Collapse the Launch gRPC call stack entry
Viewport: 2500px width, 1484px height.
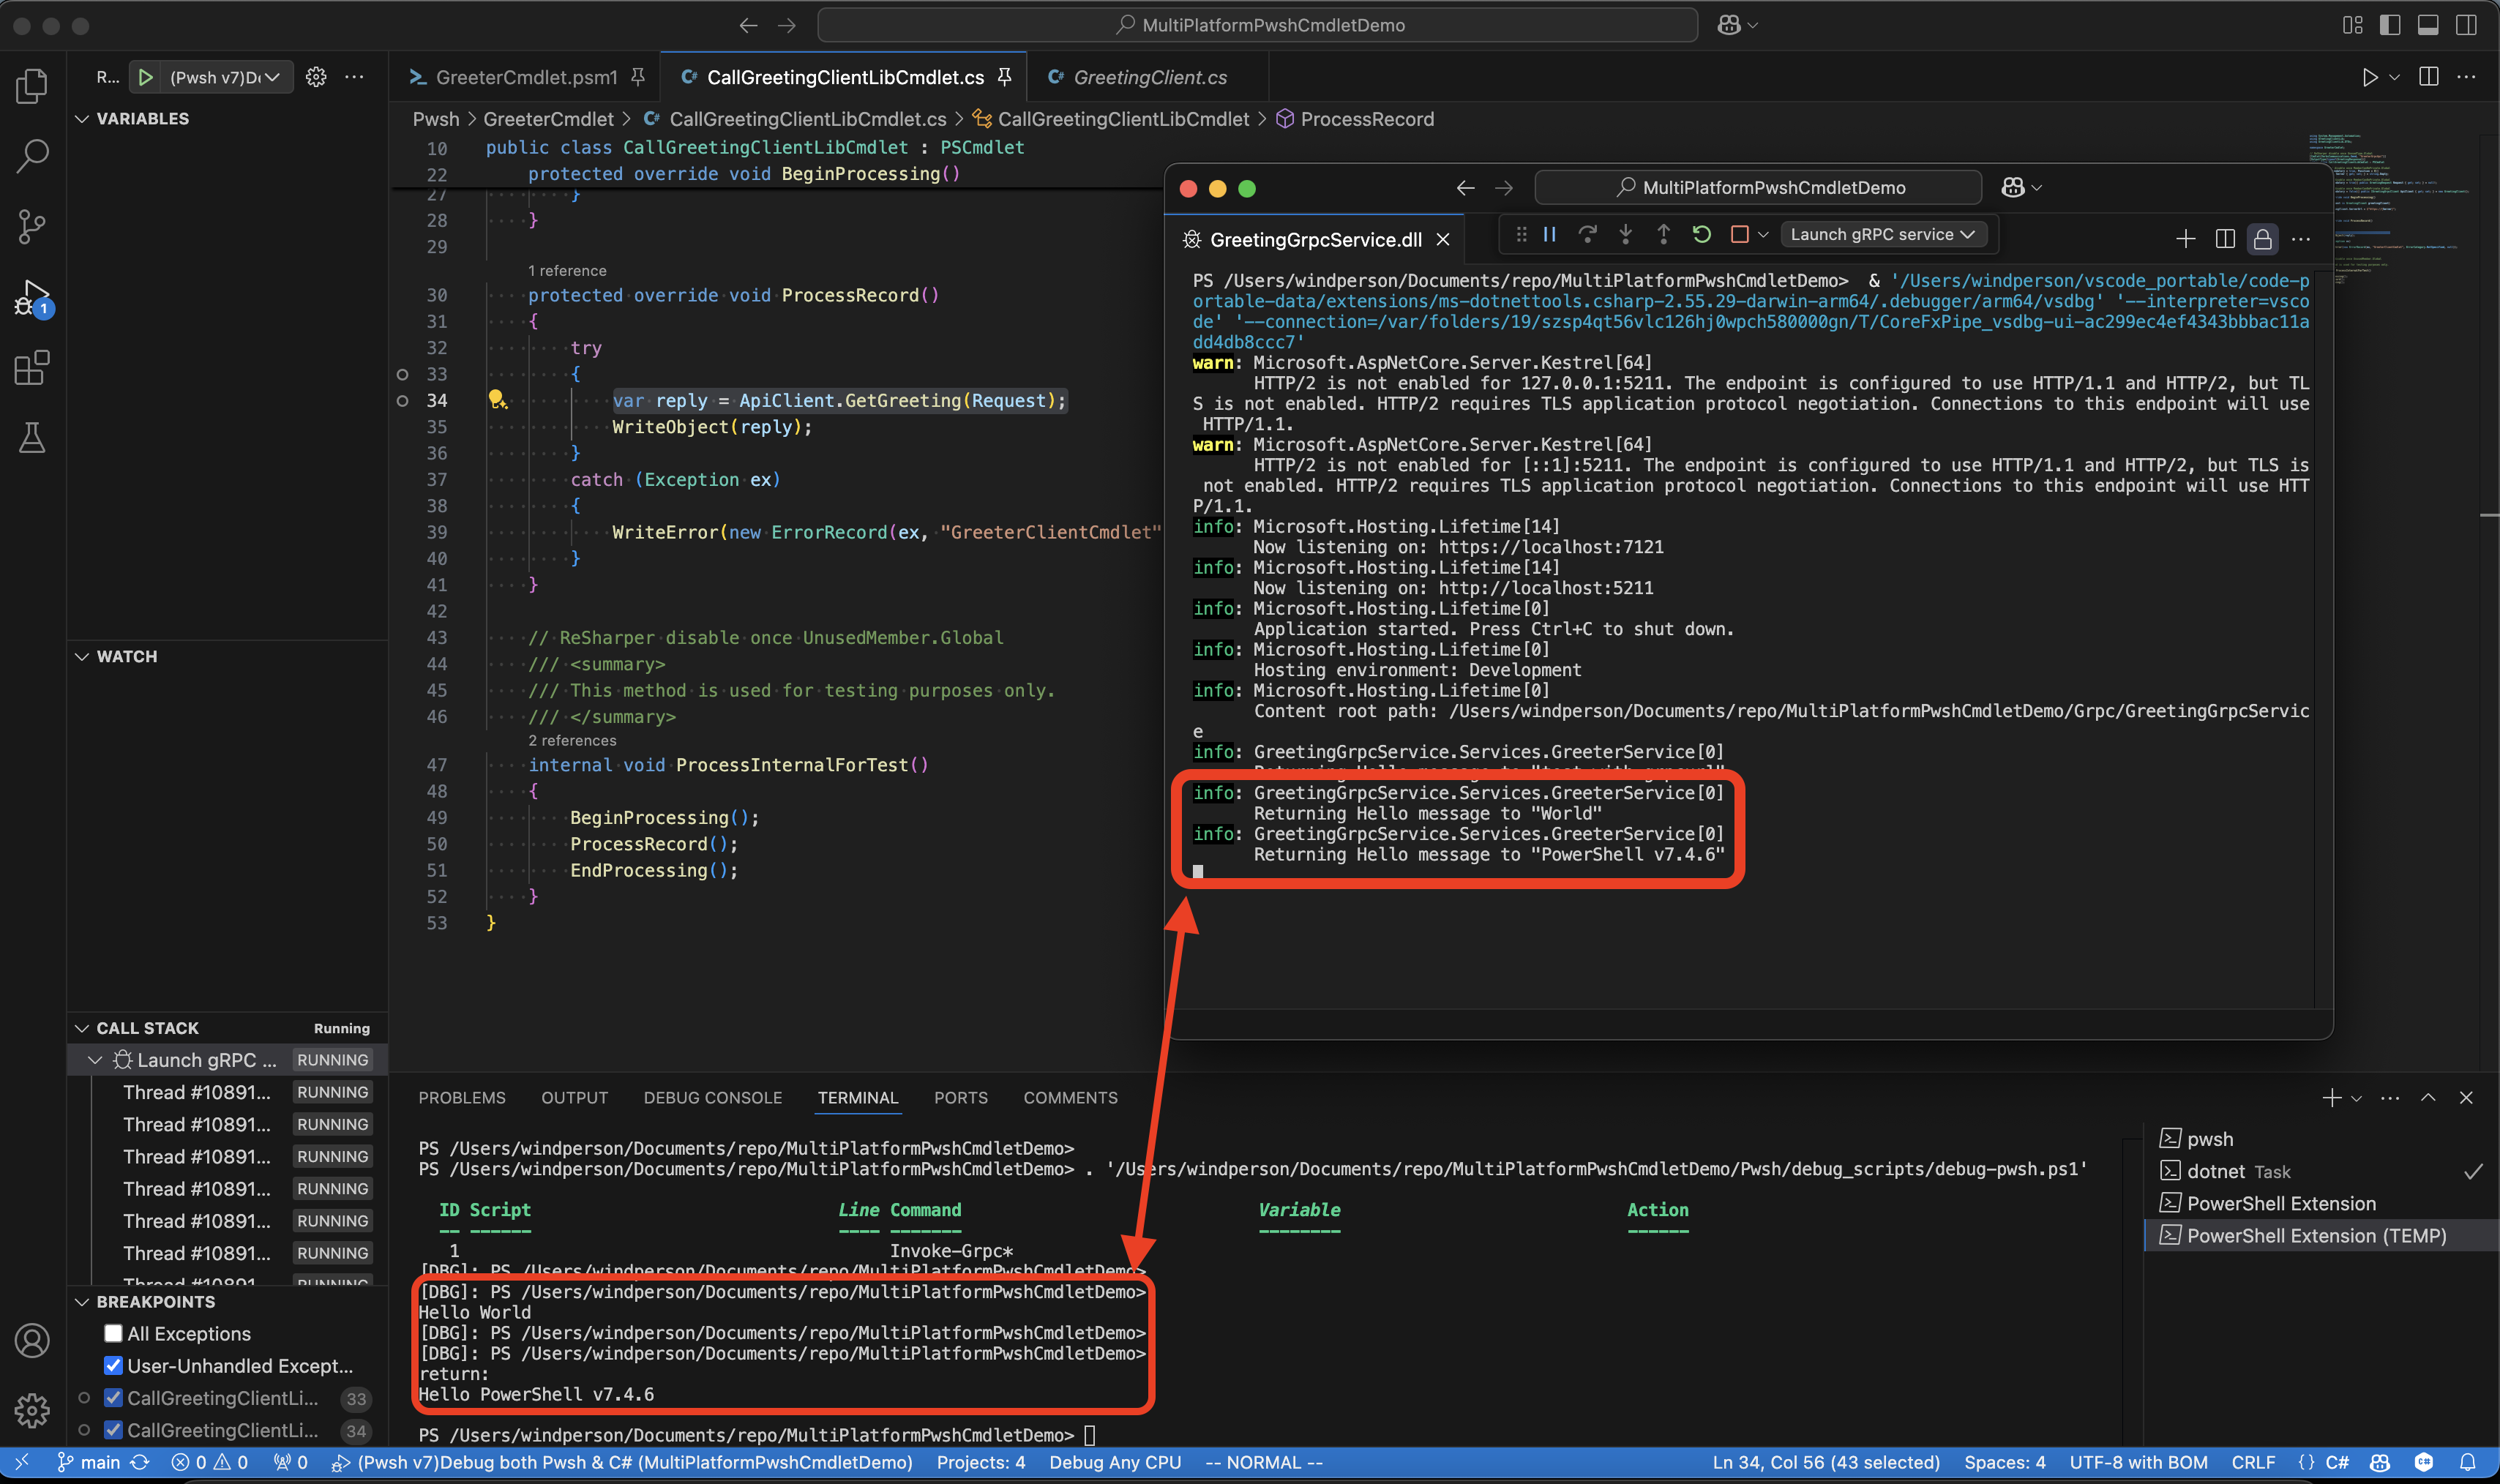click(95, 1060)
